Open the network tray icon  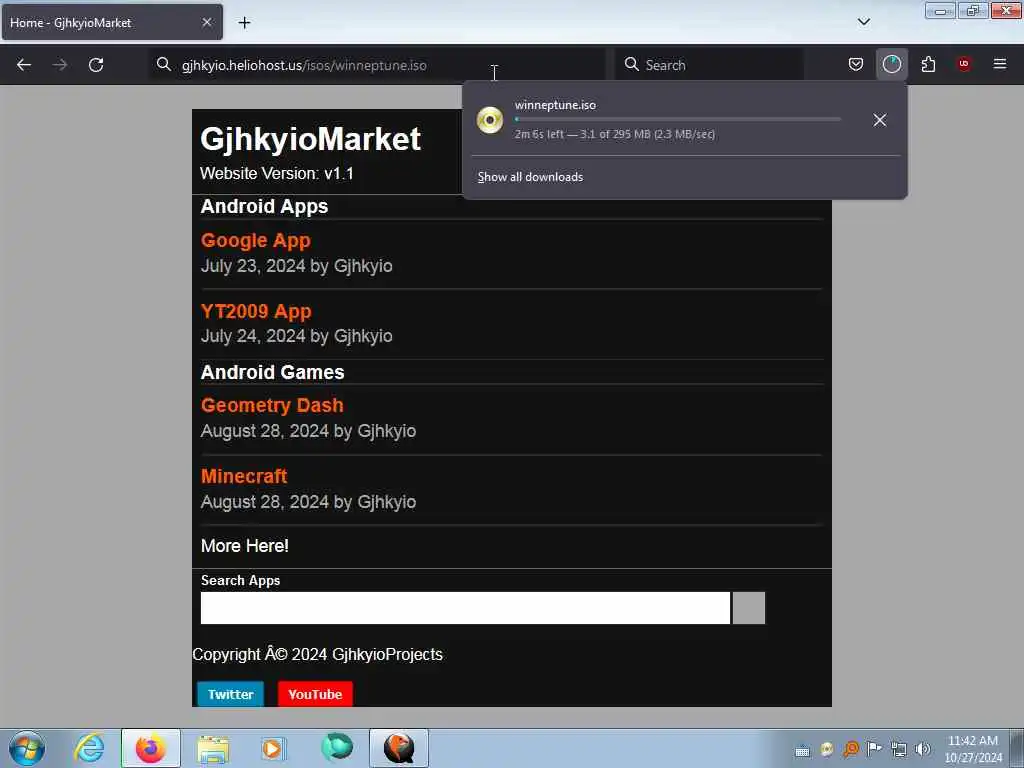click(899, 750)
